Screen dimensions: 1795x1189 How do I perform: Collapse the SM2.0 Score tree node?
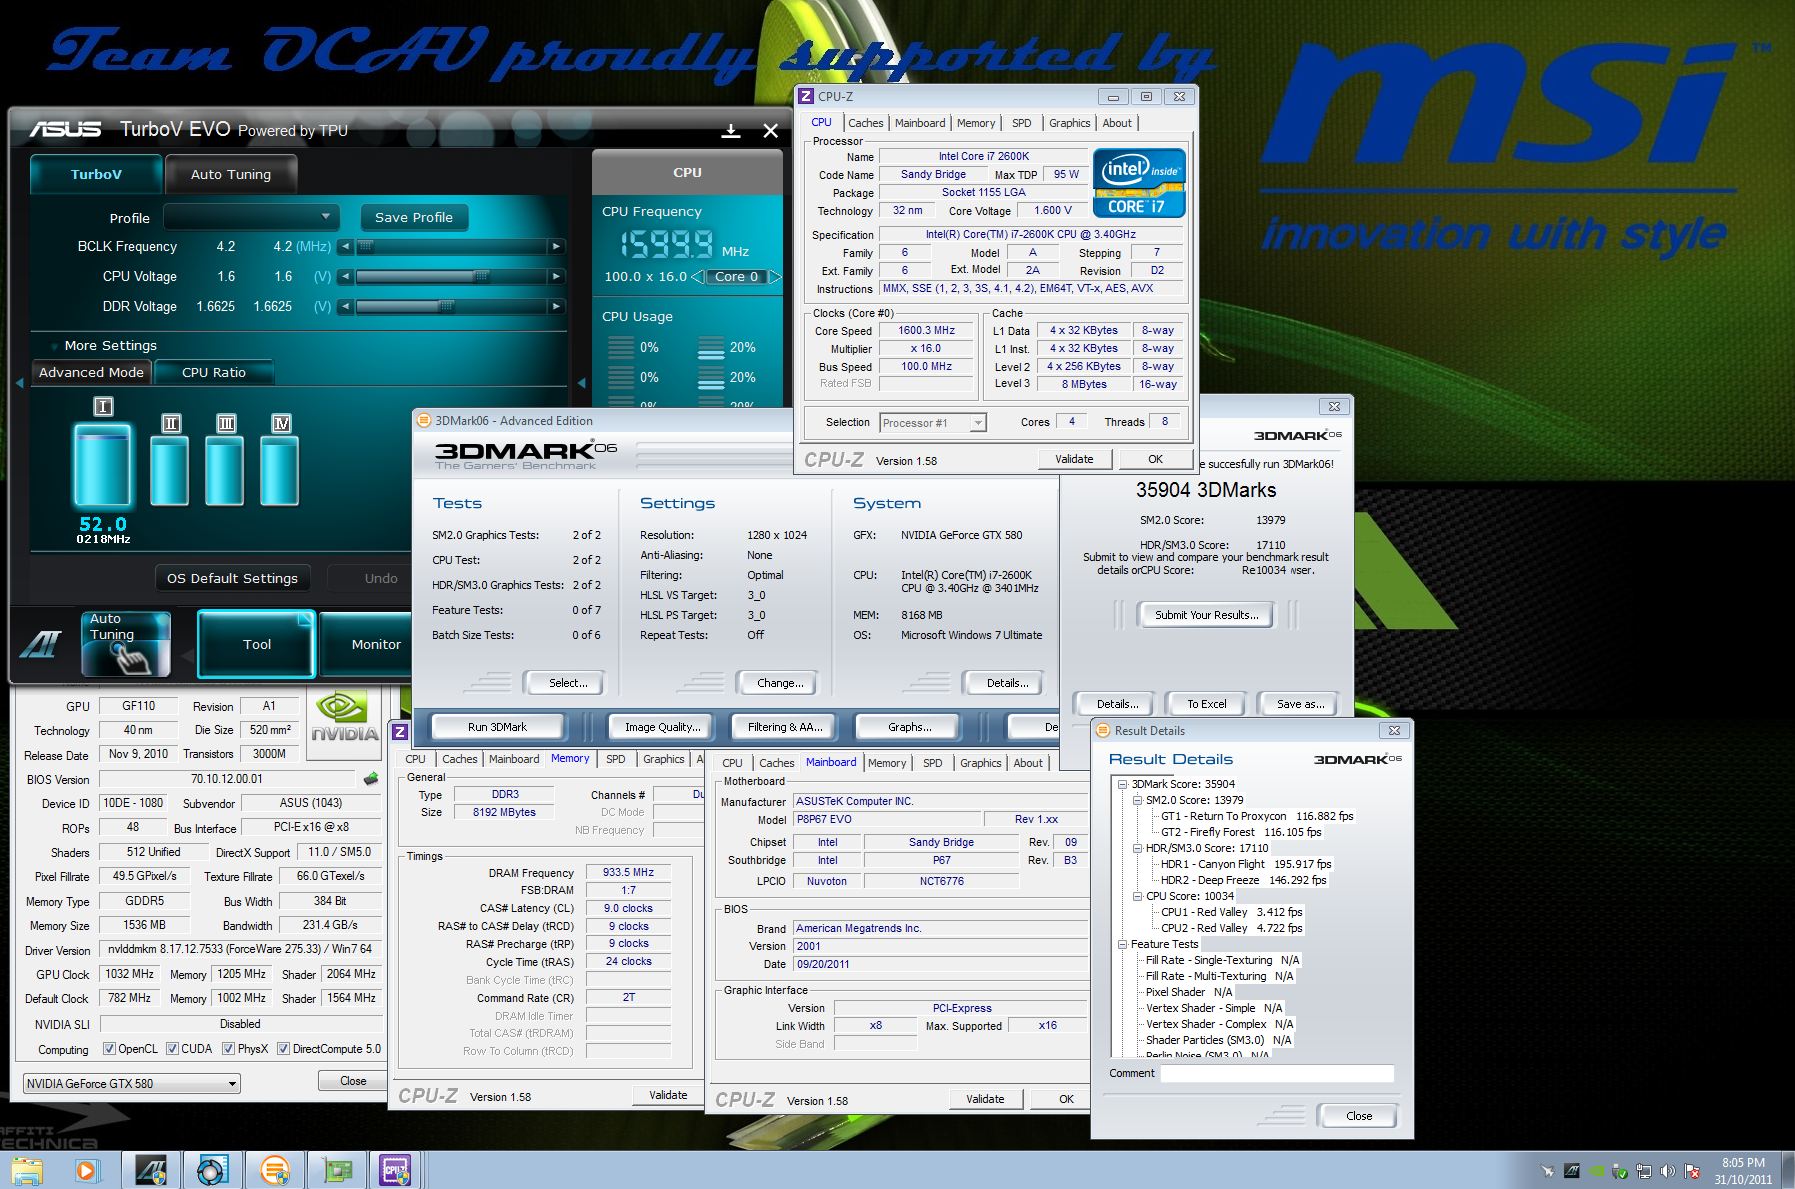tap(1137, 800)
